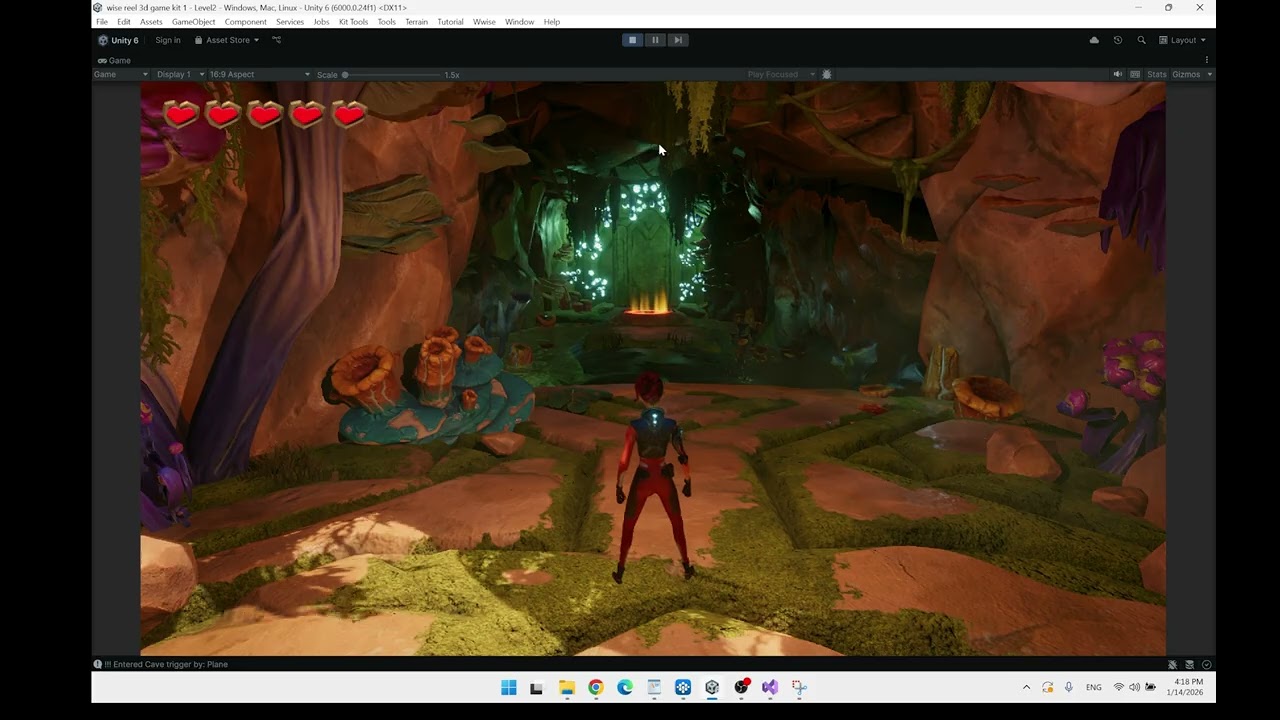Open the Game/Simulator view dropdown
The width and height of the screenshot is (1280, 720).
[121, 75]
